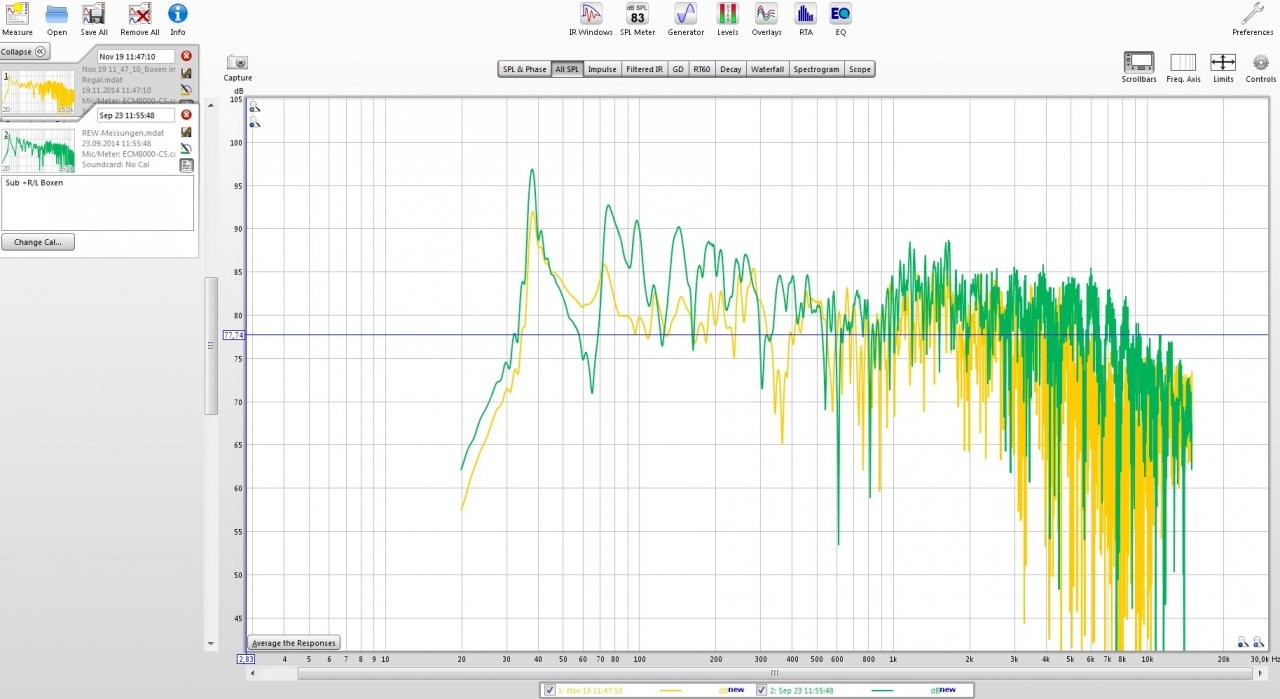Image resolution: width=1280 pixels, height=699 pixels.
Task: Edit the Sep 23 11:55:48 name field
Action: [x=136, y=115]
